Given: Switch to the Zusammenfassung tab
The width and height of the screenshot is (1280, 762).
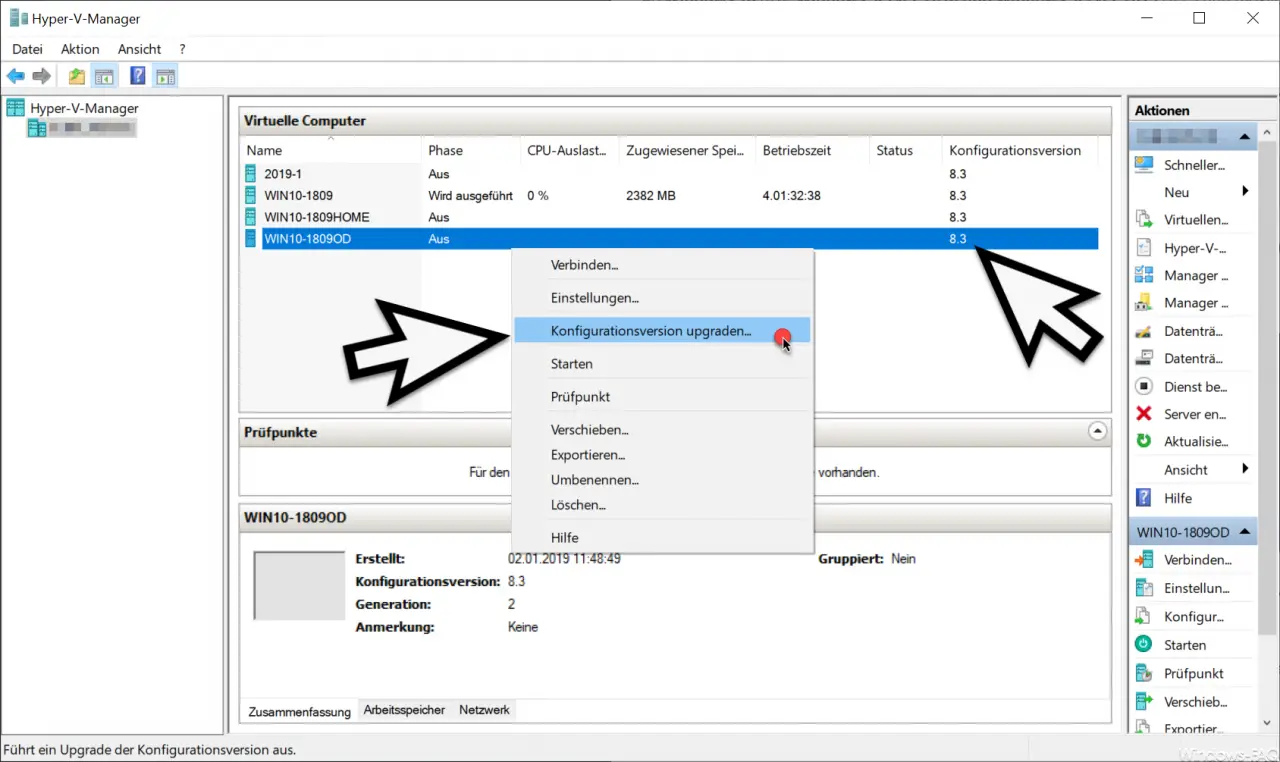Looking at the screenshot, I should (x=299, y=711).
